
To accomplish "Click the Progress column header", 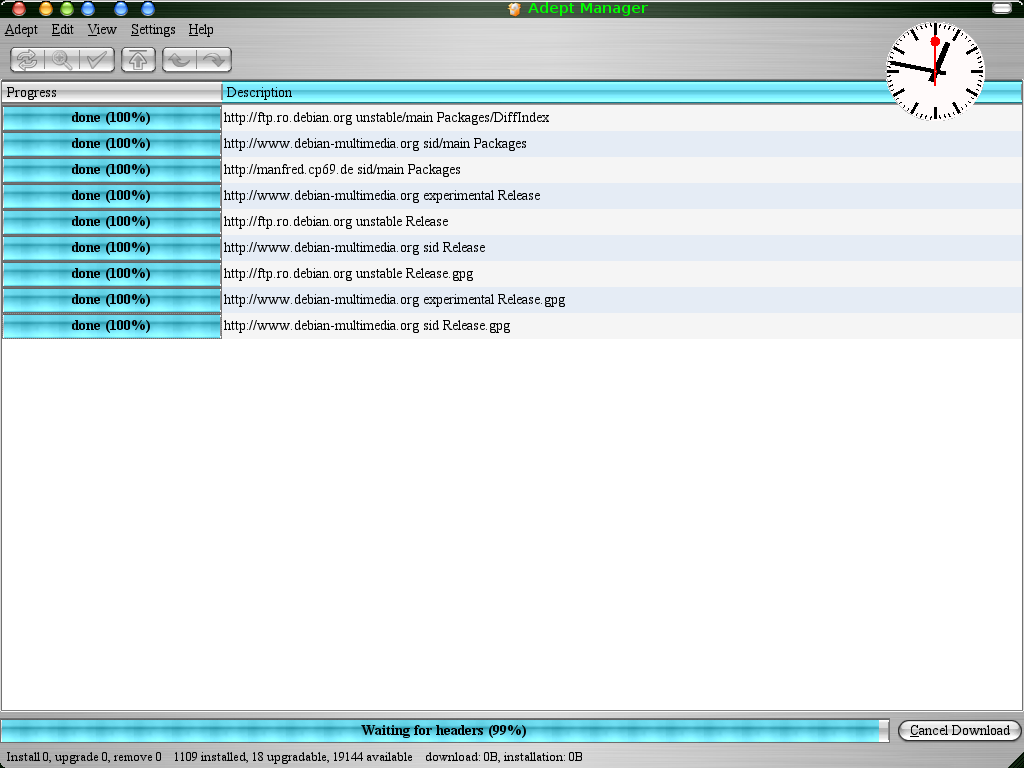I will click(x=112, y=92).
